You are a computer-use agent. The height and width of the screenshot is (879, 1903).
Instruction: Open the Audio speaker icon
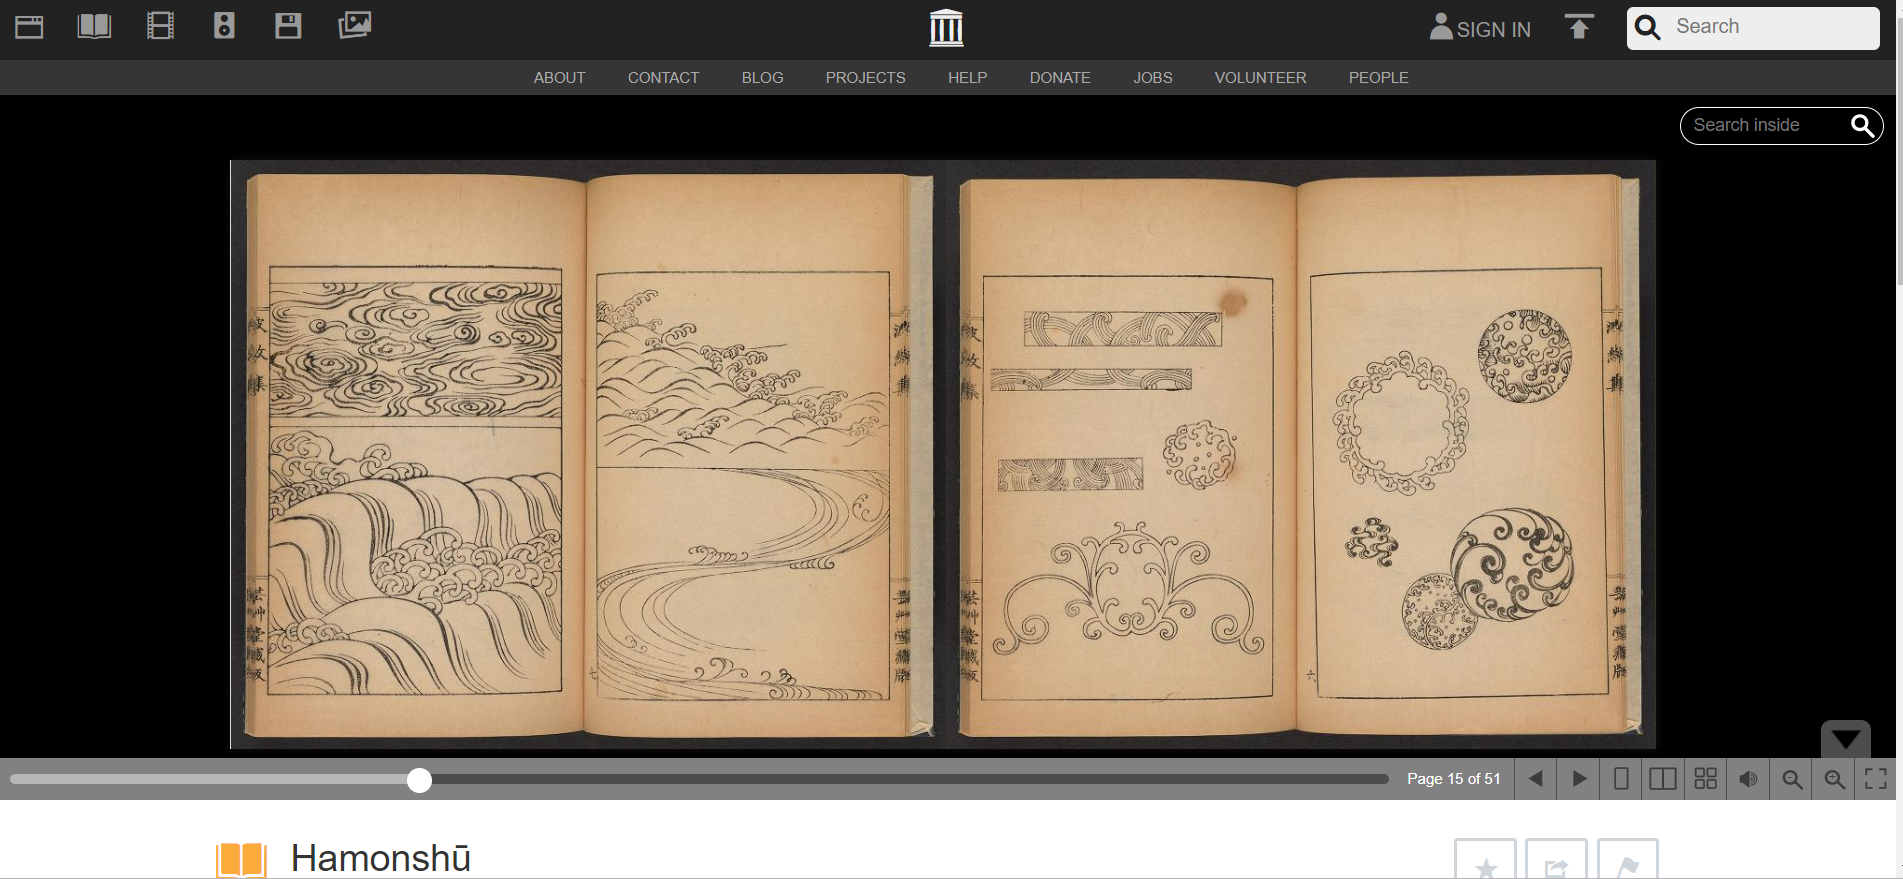click(224, 26)
